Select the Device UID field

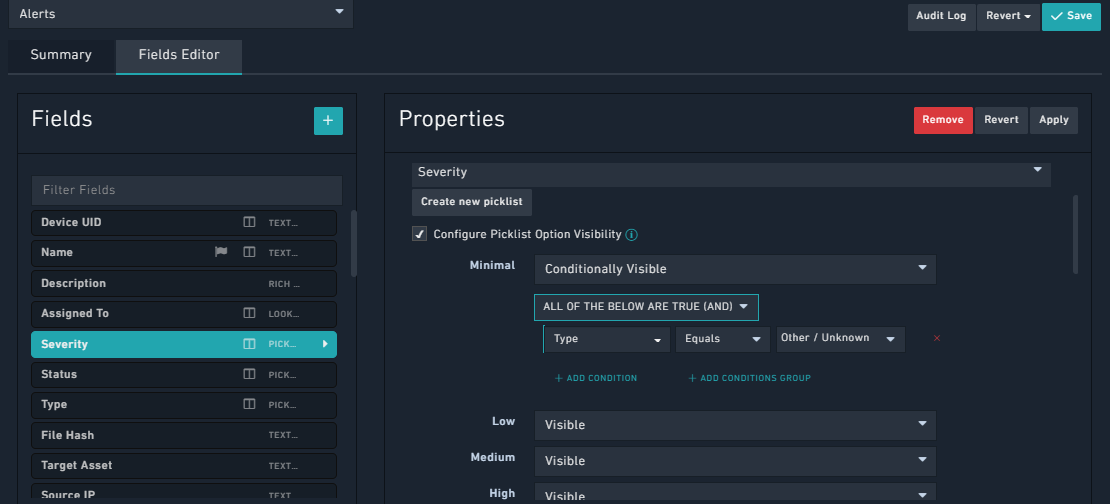184,222
